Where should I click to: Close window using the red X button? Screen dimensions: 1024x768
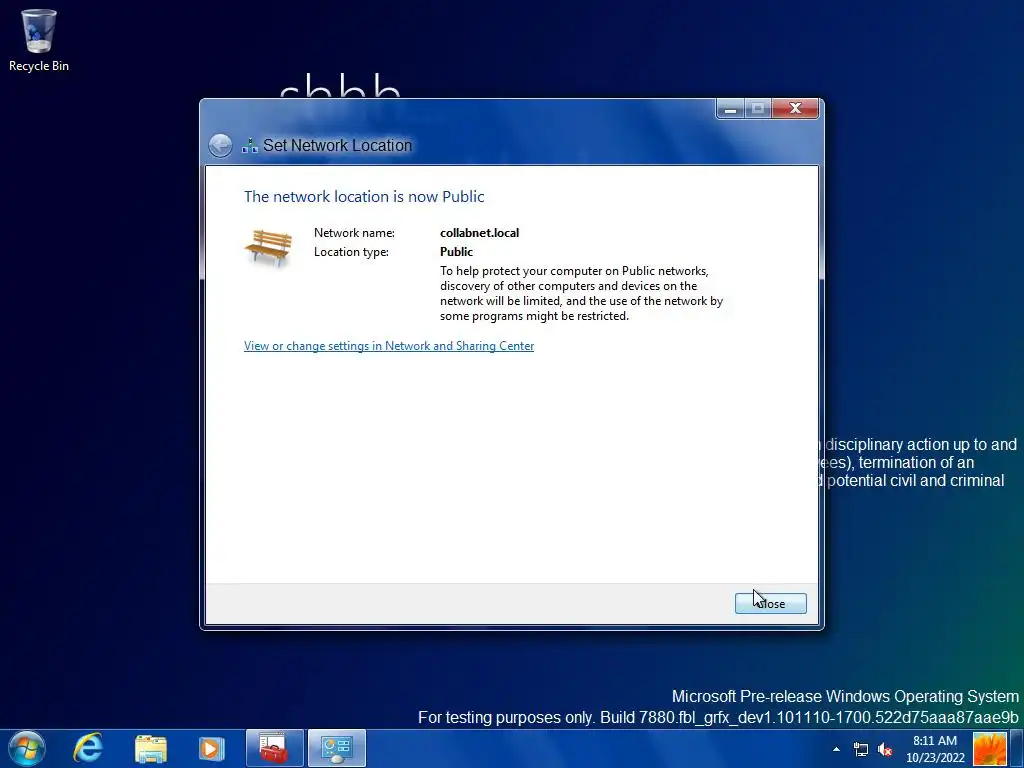[x=795, y=108]
